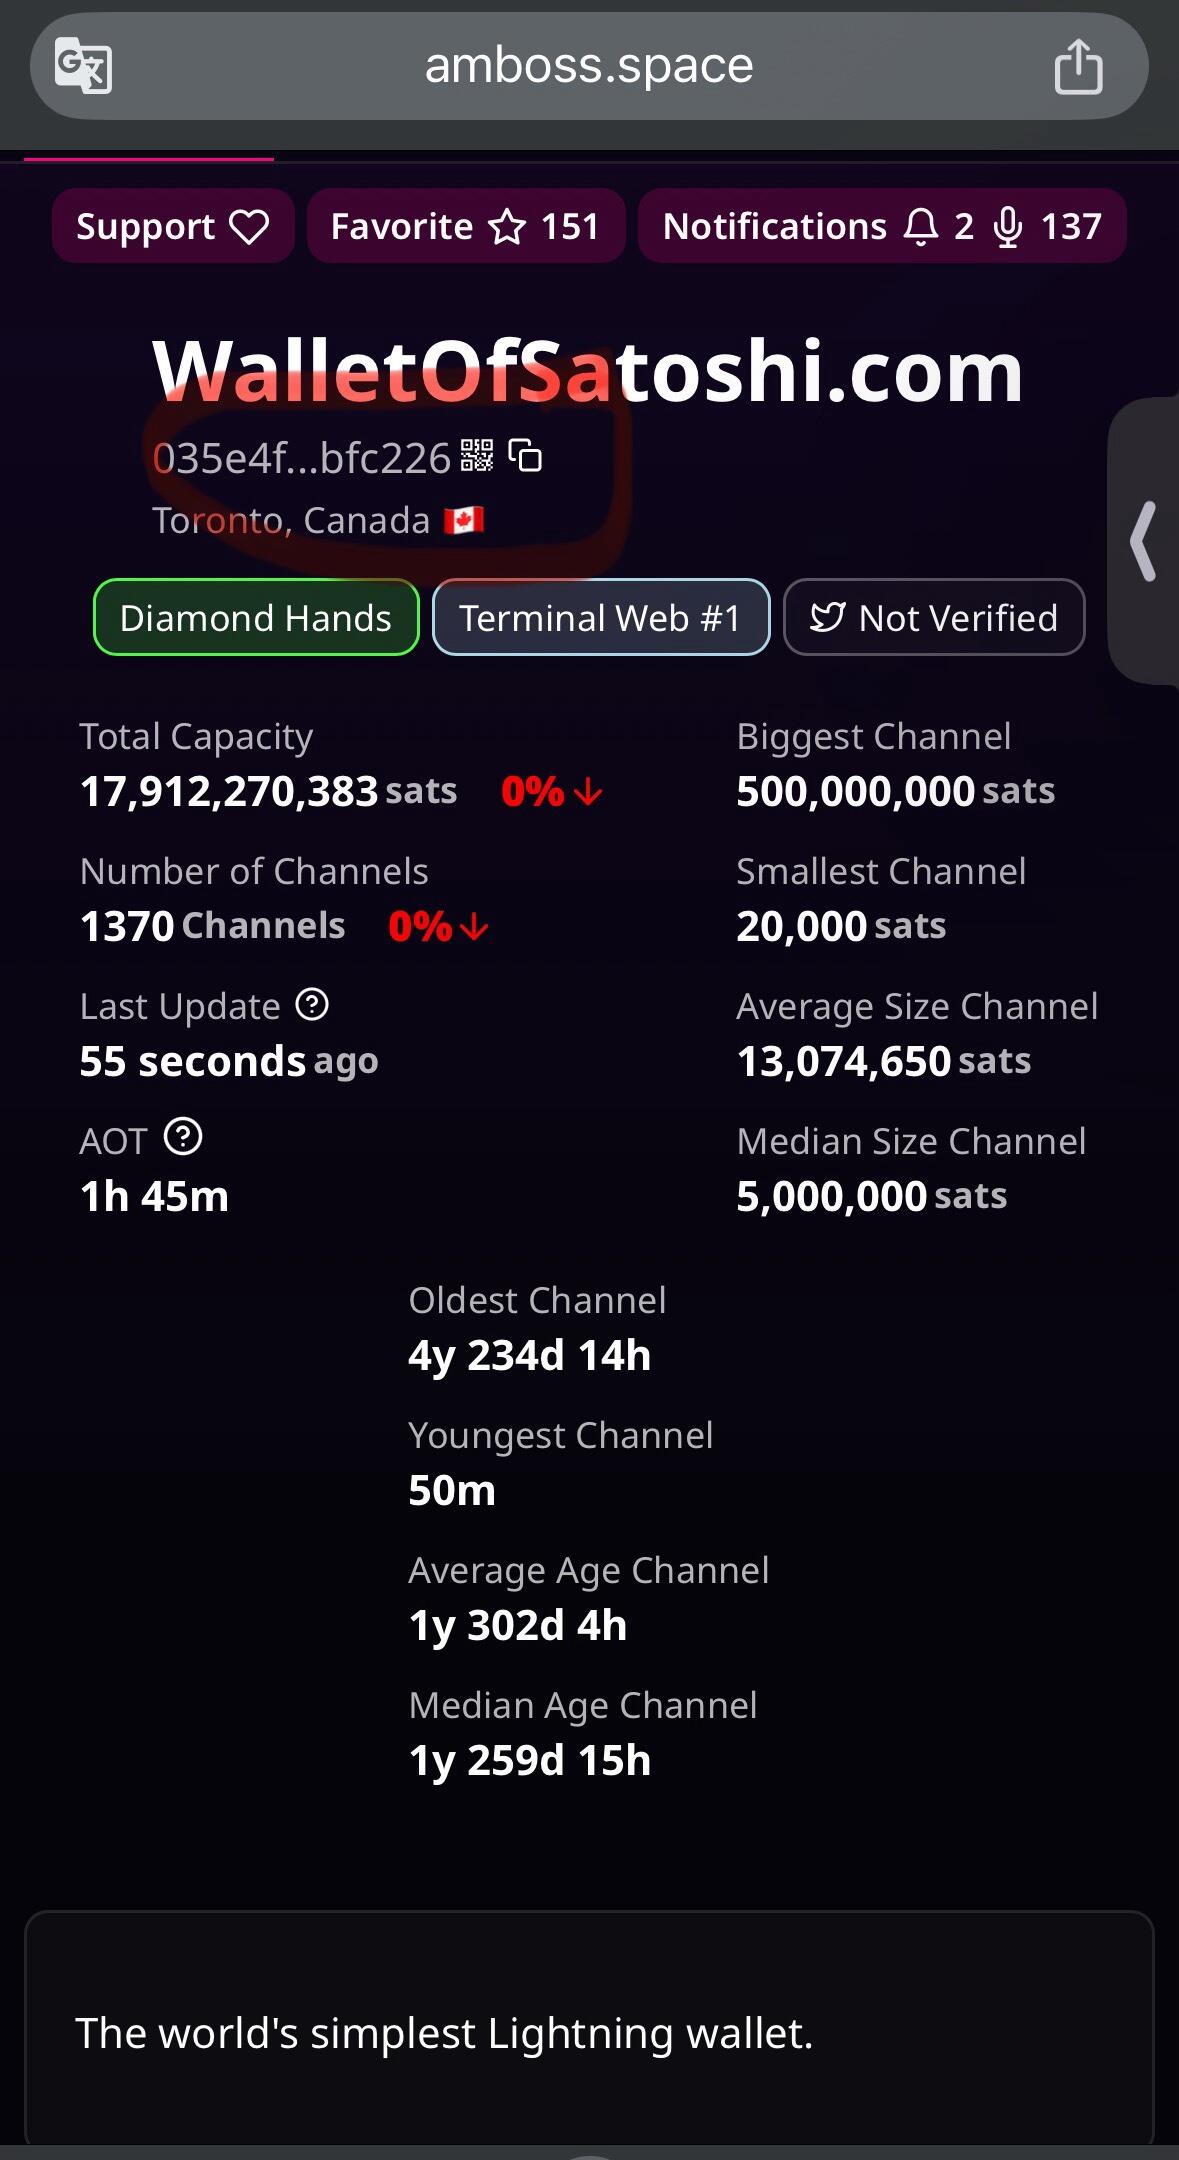Click the Not Verified Twitter badge
Viewport: 1179px width, 2160px height.
click(x=934, y=618)
